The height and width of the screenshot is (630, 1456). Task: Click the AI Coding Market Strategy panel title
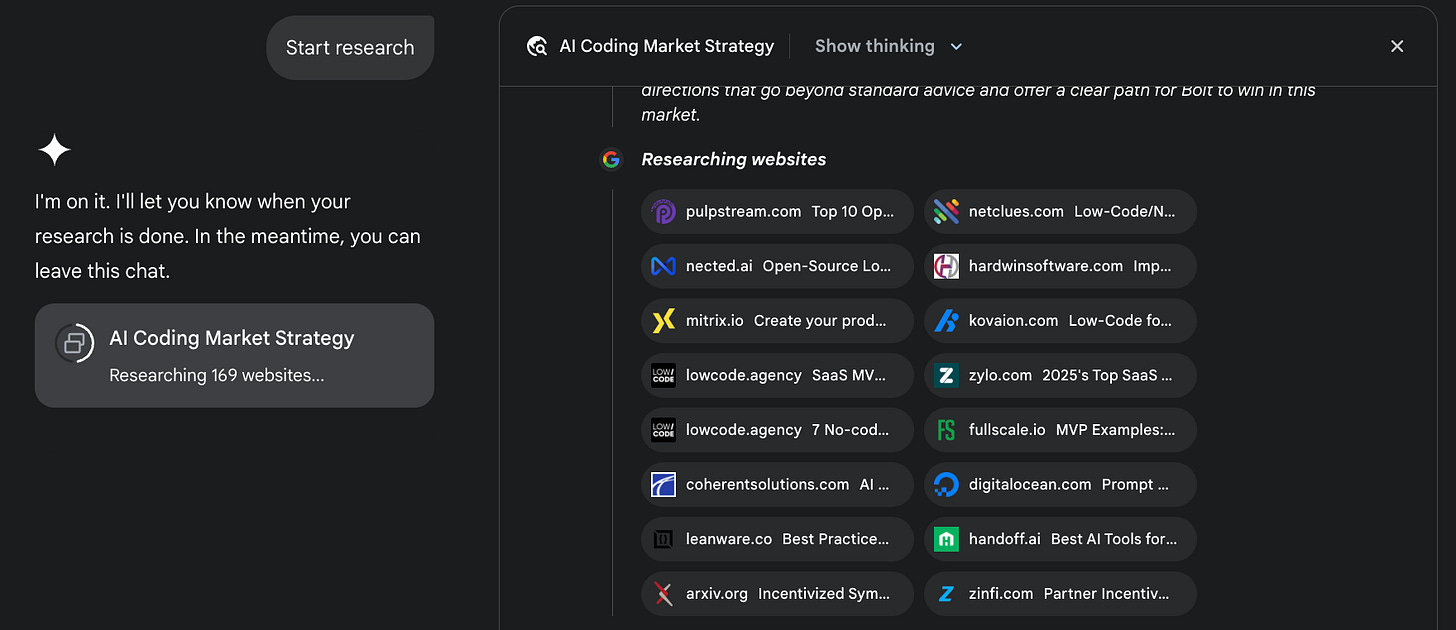[x=666, y=46]
